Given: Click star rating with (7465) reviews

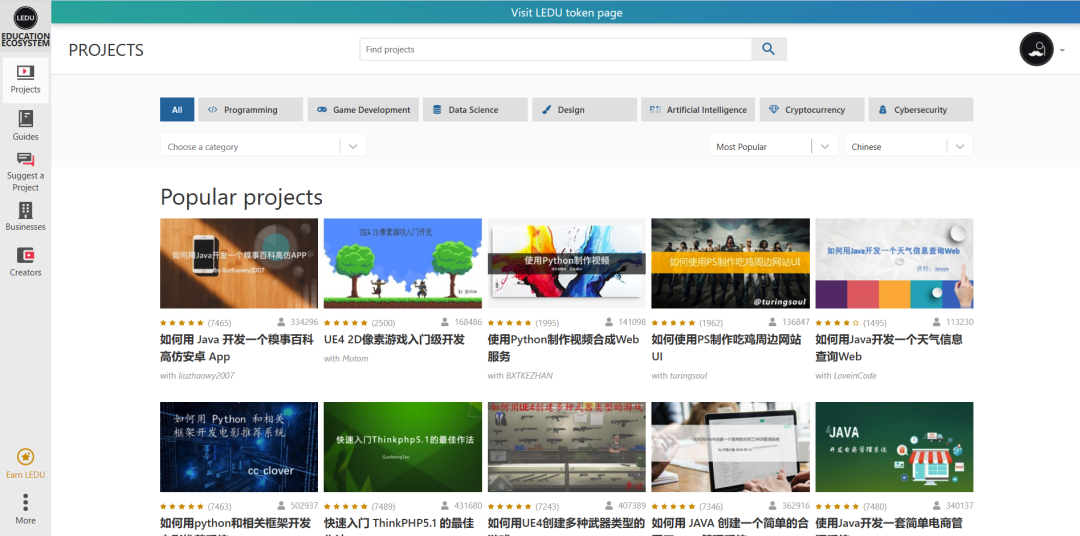Looking at the screenshot, I should (x=196, y=322).
